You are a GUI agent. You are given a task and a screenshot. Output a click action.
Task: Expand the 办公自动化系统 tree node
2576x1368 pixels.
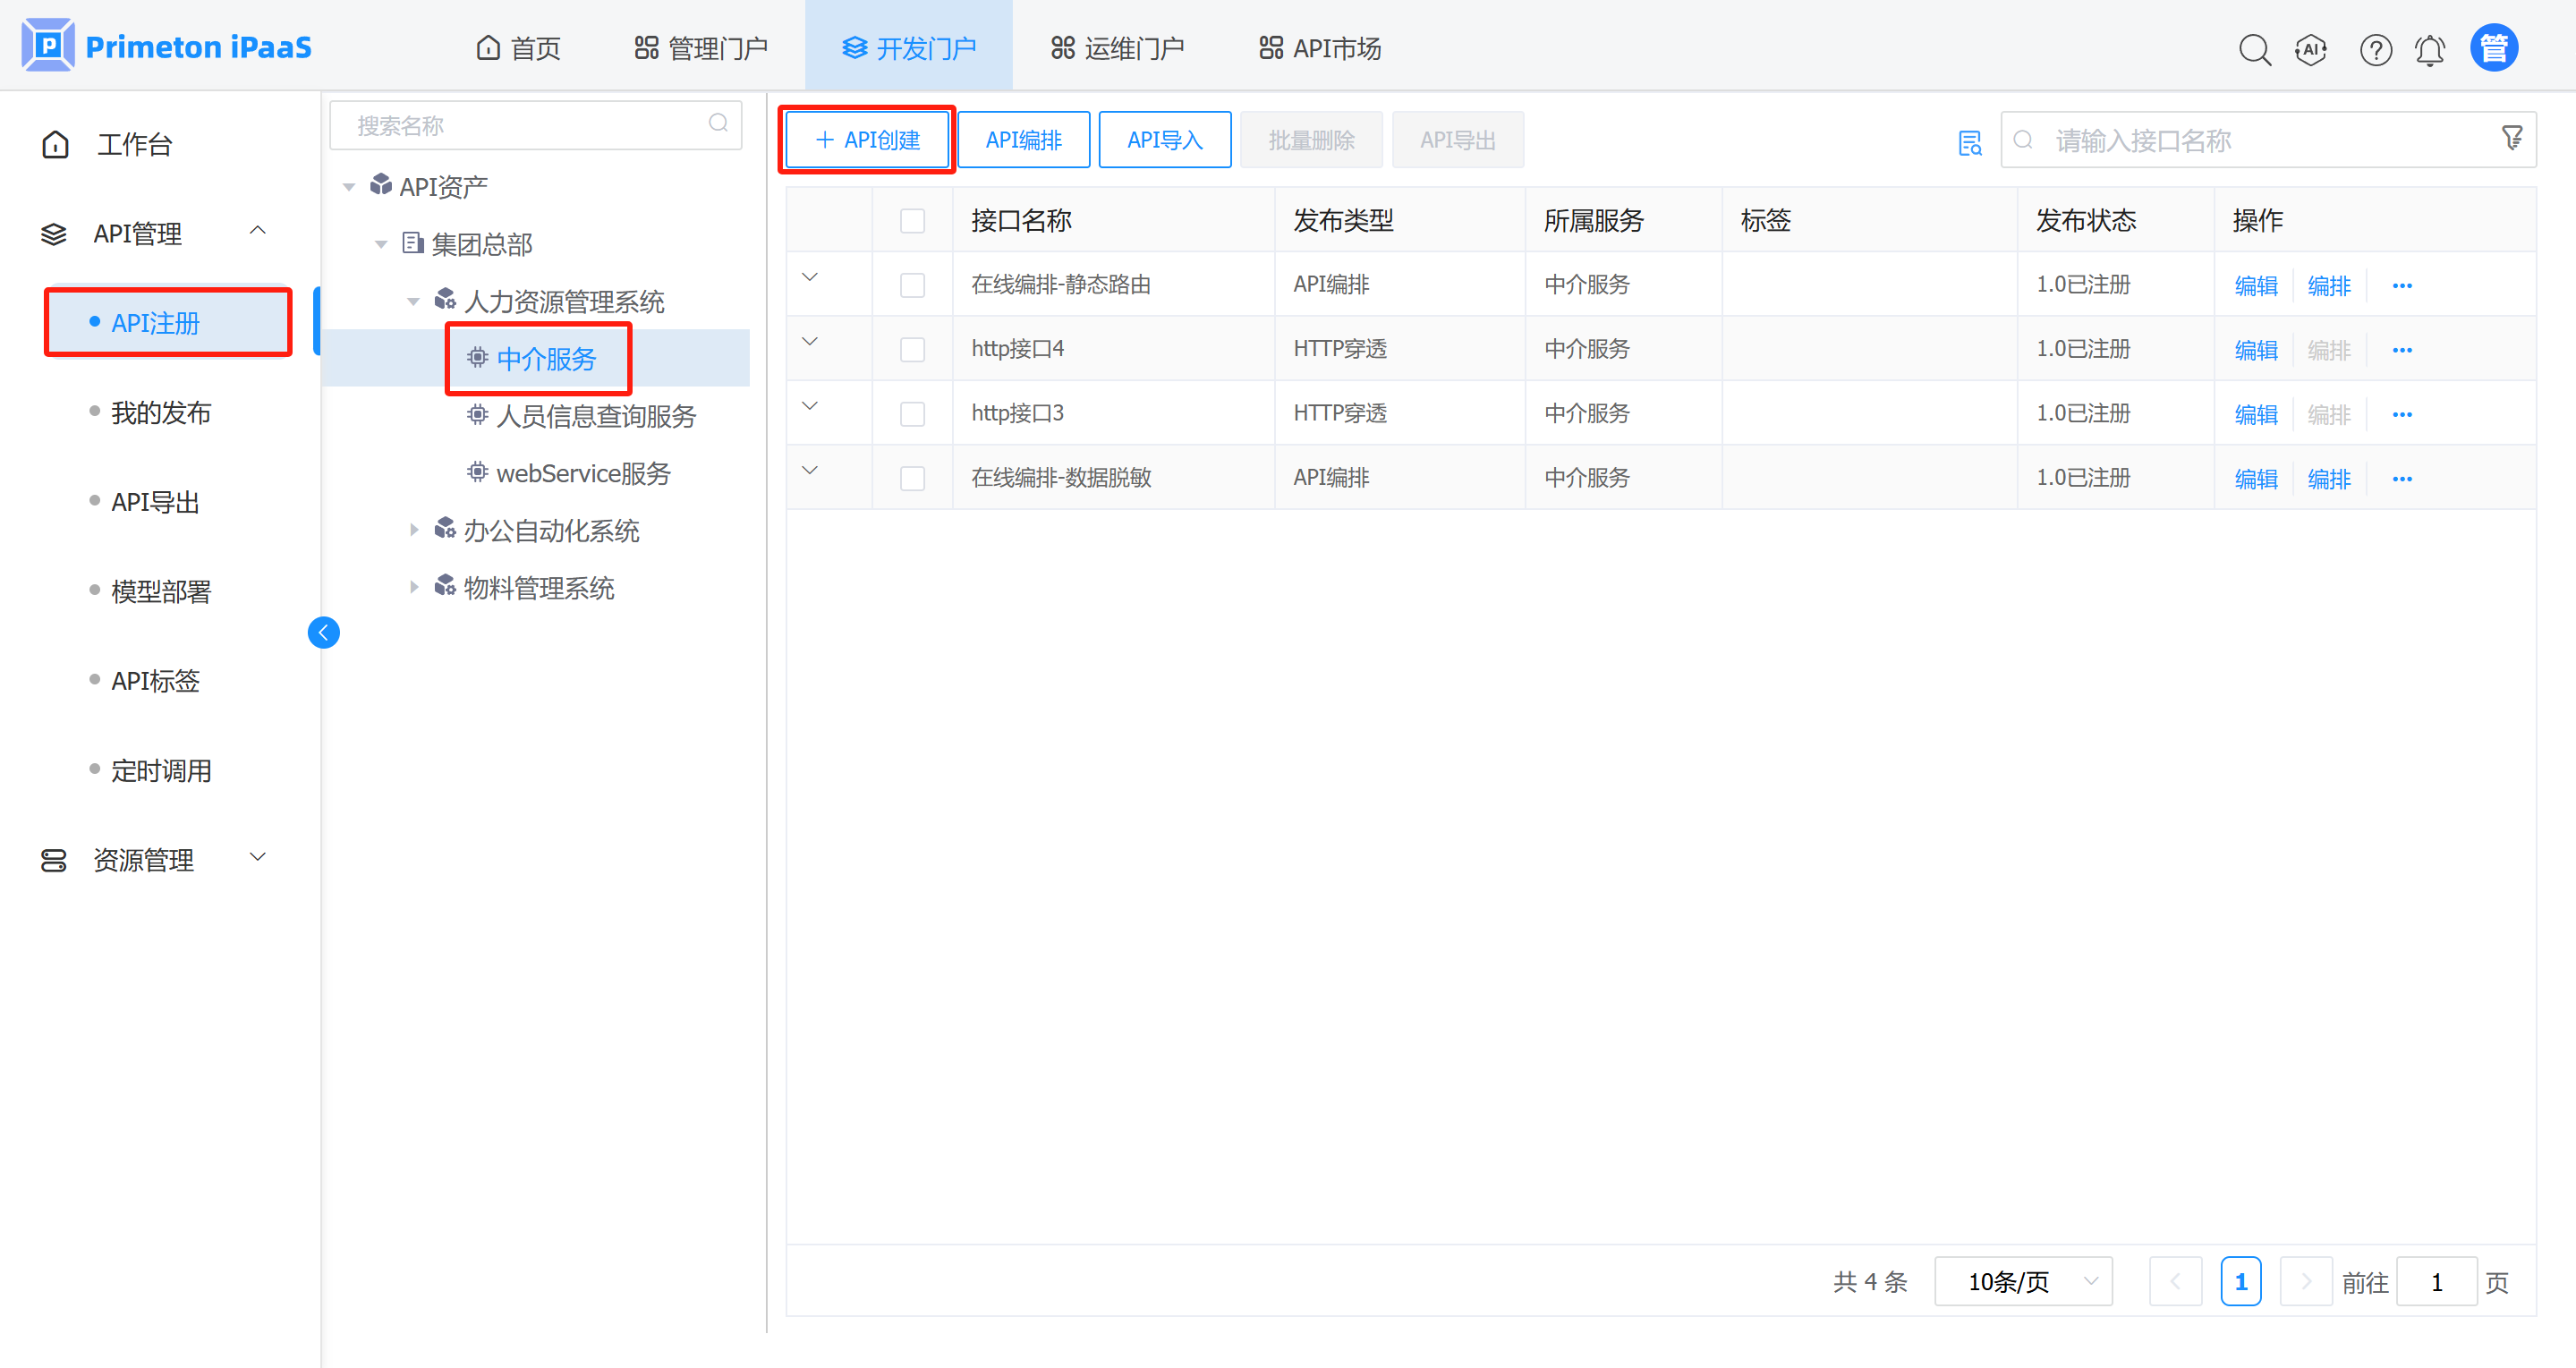413,530
